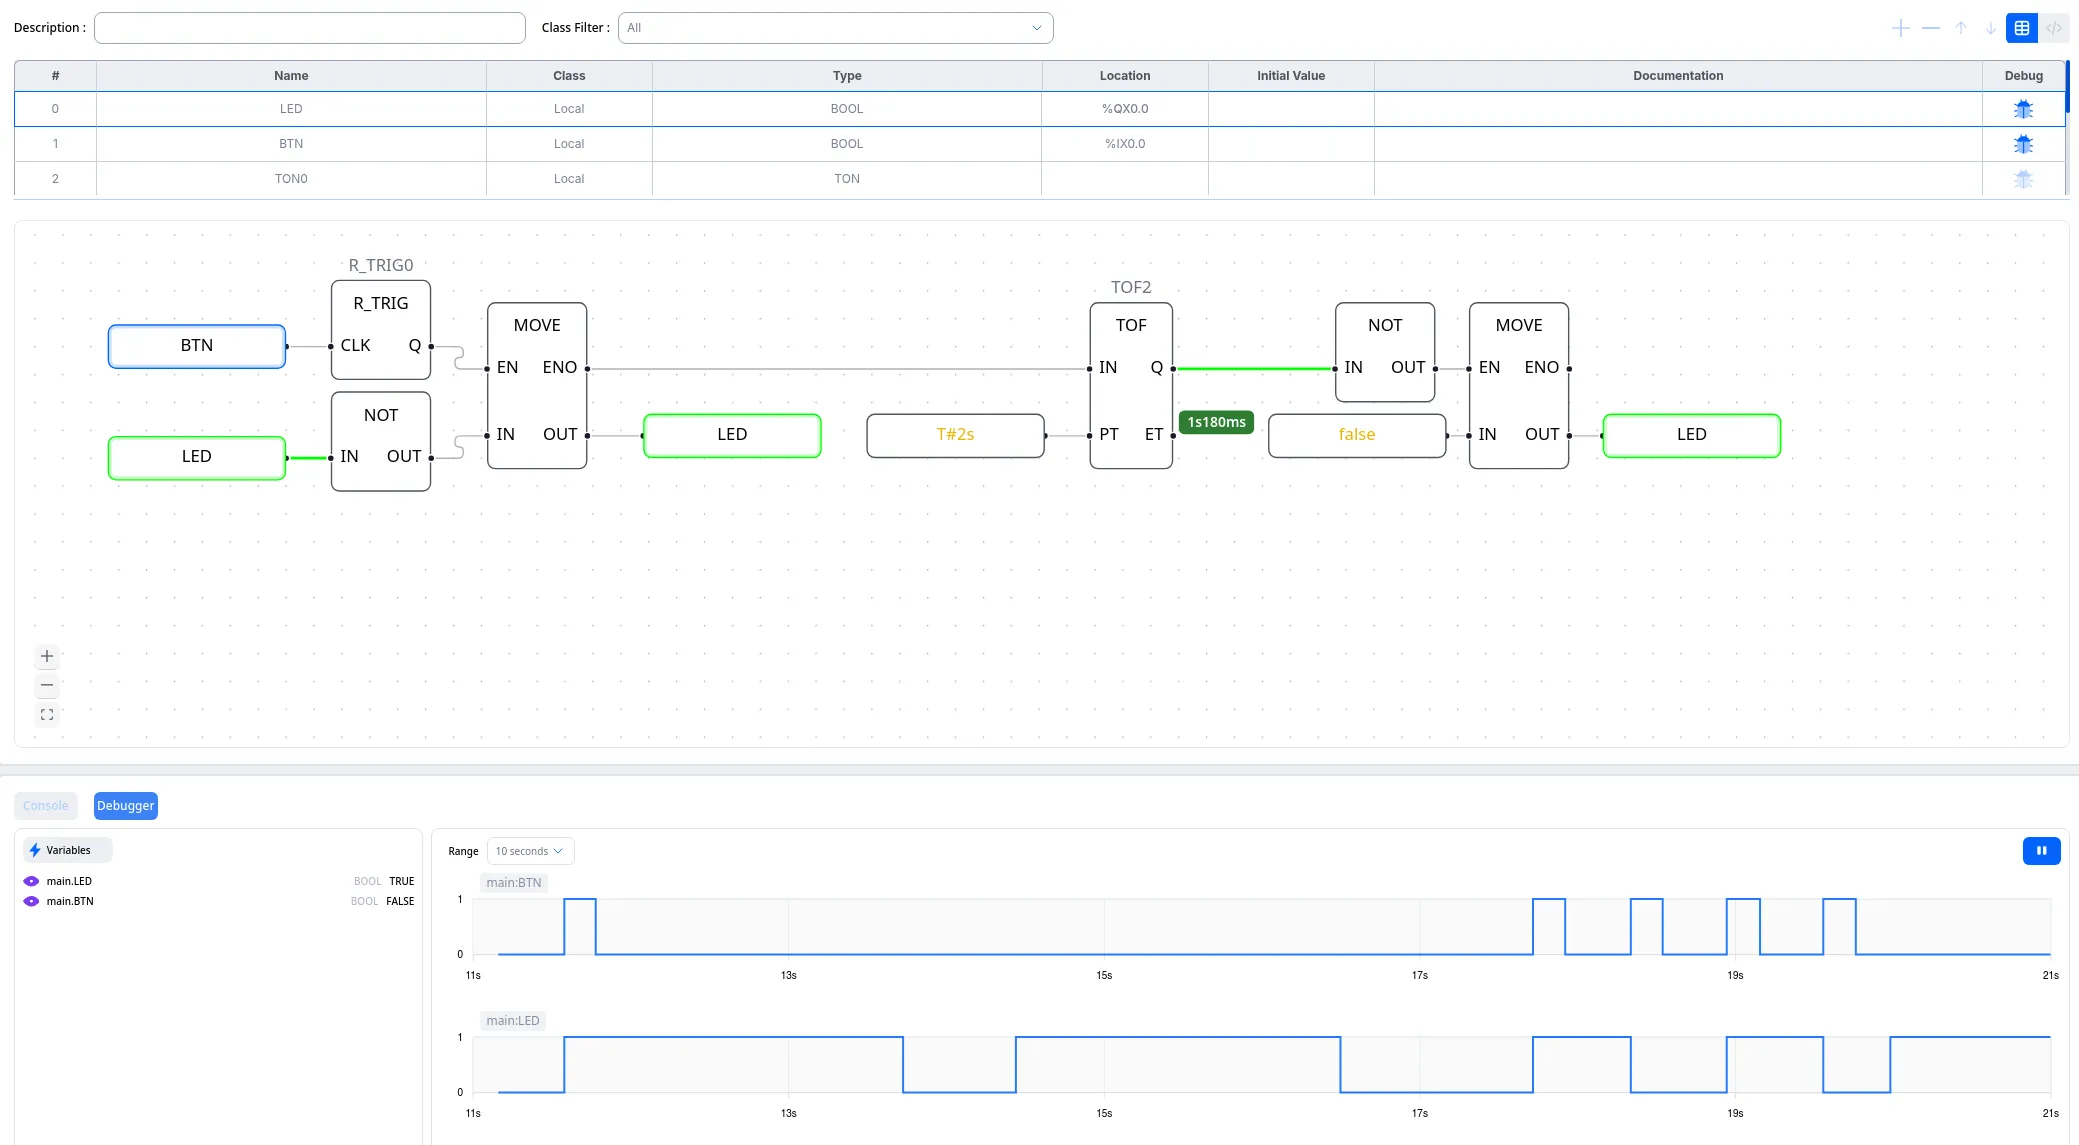Click the Description input field

tap(309, 28)
